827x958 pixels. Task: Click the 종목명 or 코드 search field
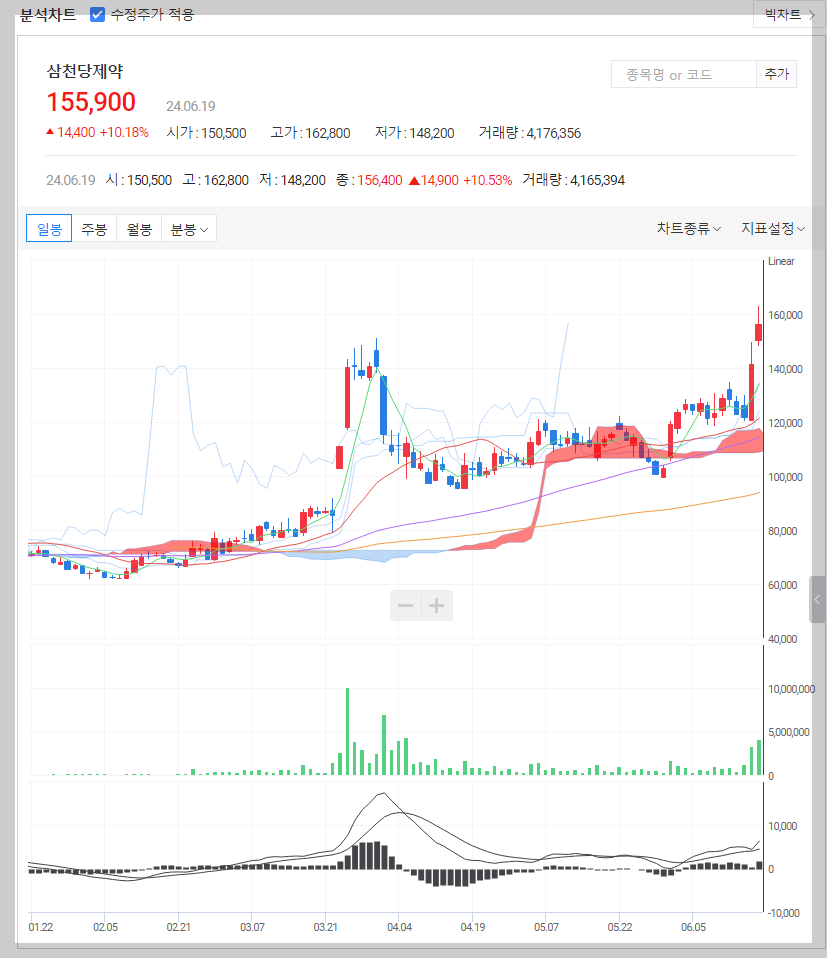683,75
